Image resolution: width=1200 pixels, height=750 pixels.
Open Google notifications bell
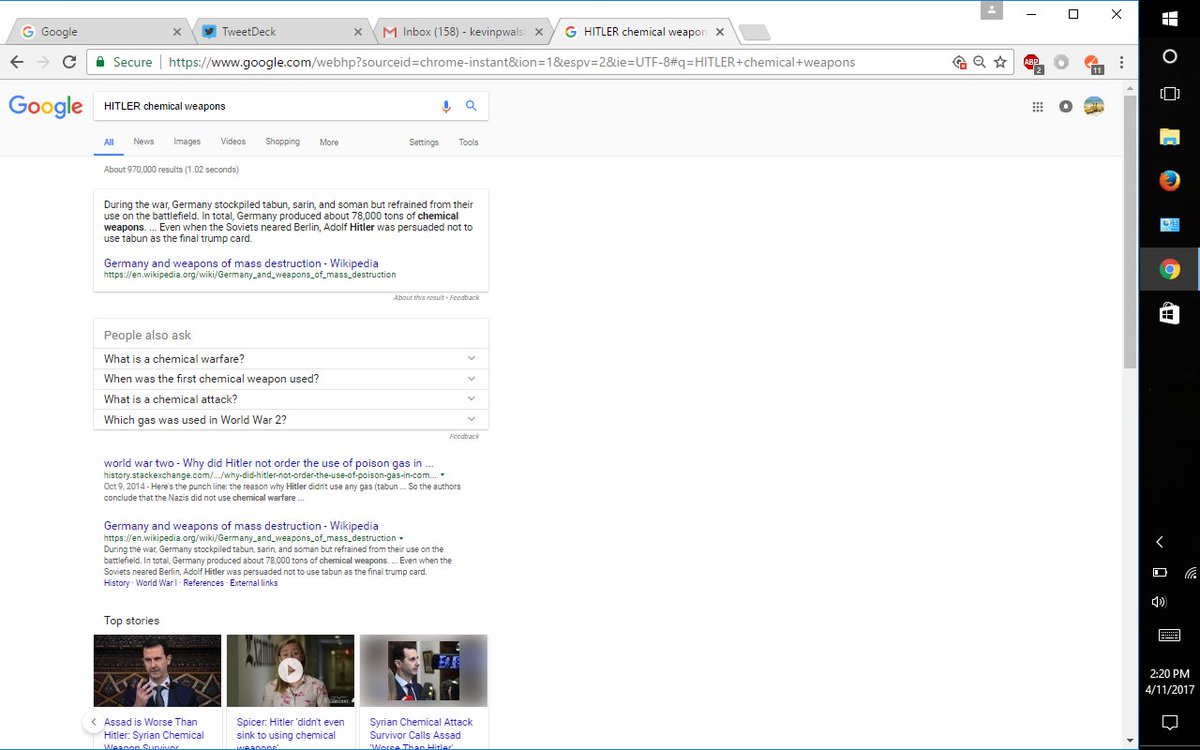point(1066,106)
